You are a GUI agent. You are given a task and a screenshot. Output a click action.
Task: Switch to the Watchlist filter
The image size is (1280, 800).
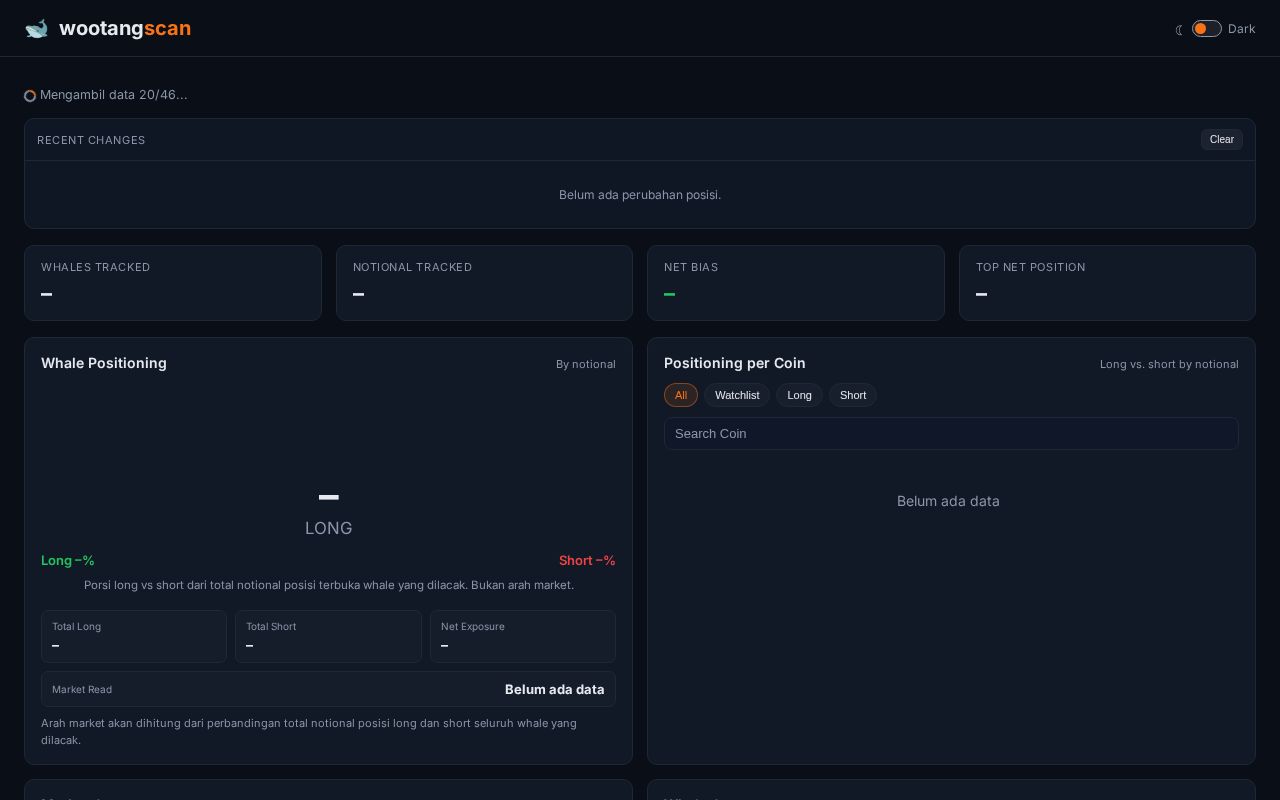737,395
